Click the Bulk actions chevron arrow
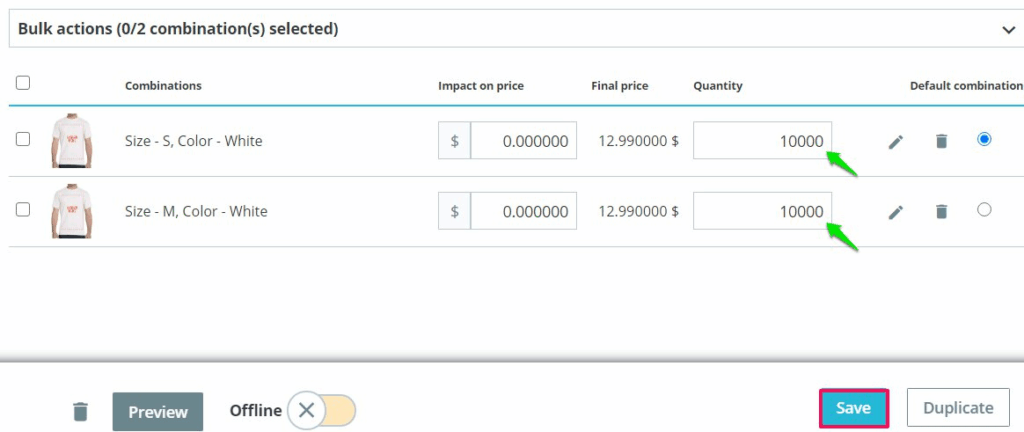 coord(1008,30)
